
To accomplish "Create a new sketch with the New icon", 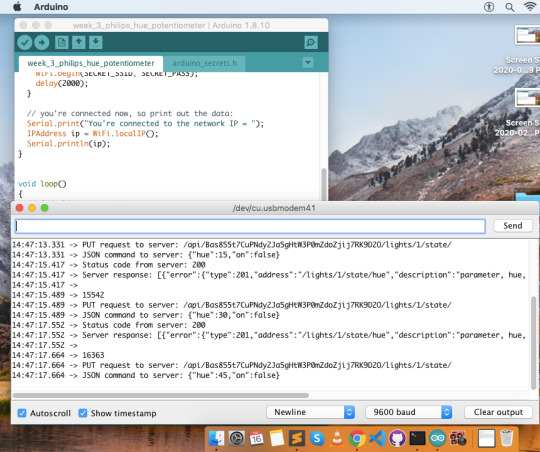I will (61, 42).
